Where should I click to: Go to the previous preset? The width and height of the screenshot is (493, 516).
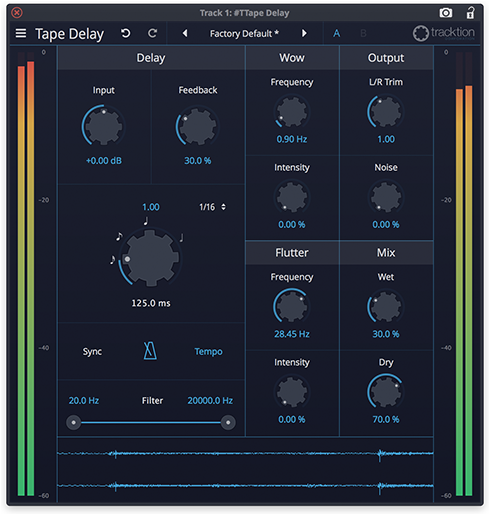tap(185, 33)
